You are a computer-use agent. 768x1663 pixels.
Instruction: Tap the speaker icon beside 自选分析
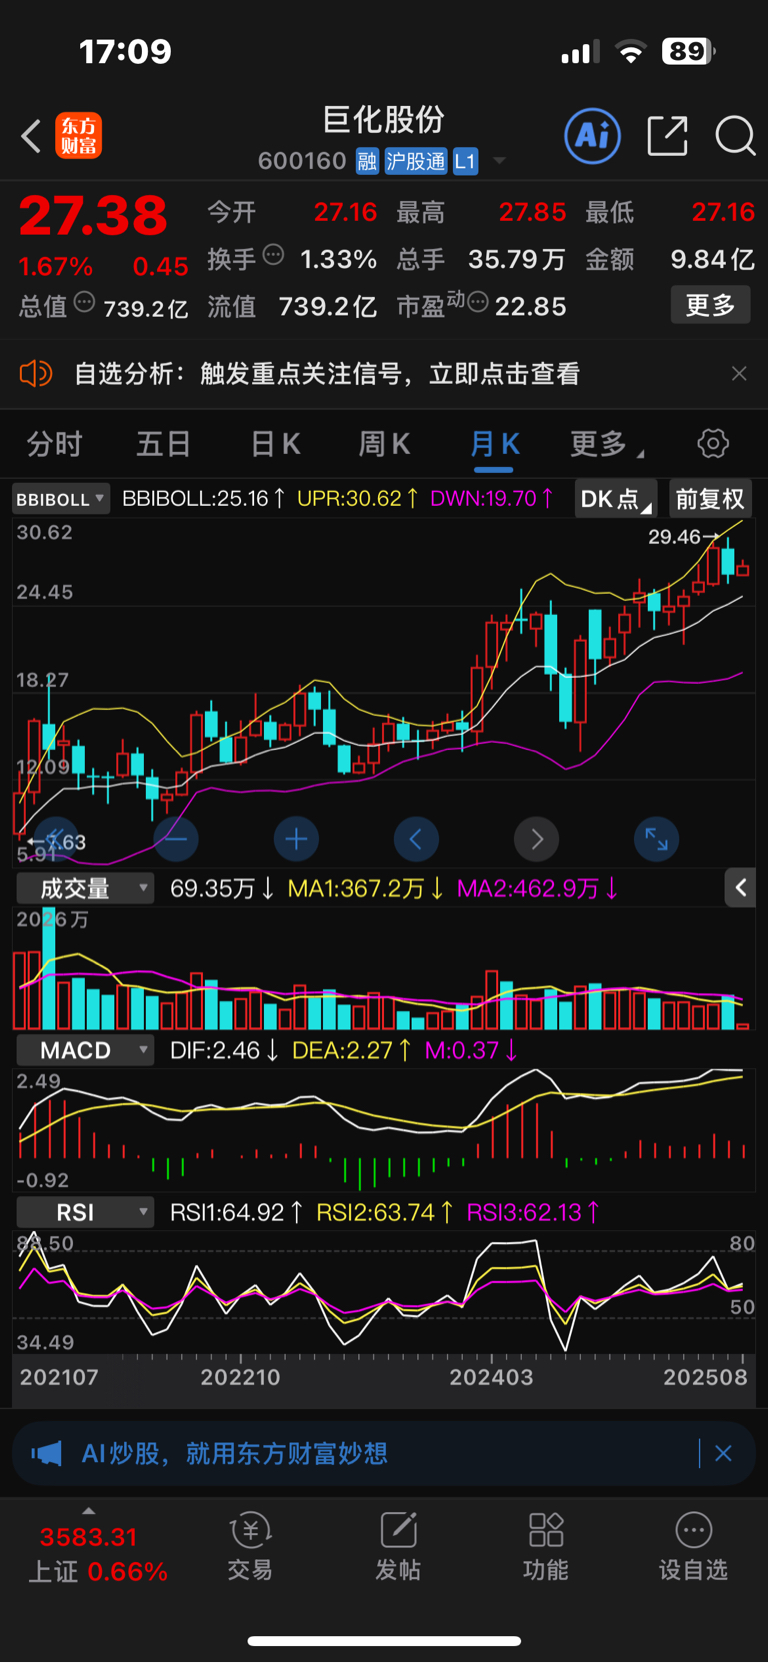35,374
